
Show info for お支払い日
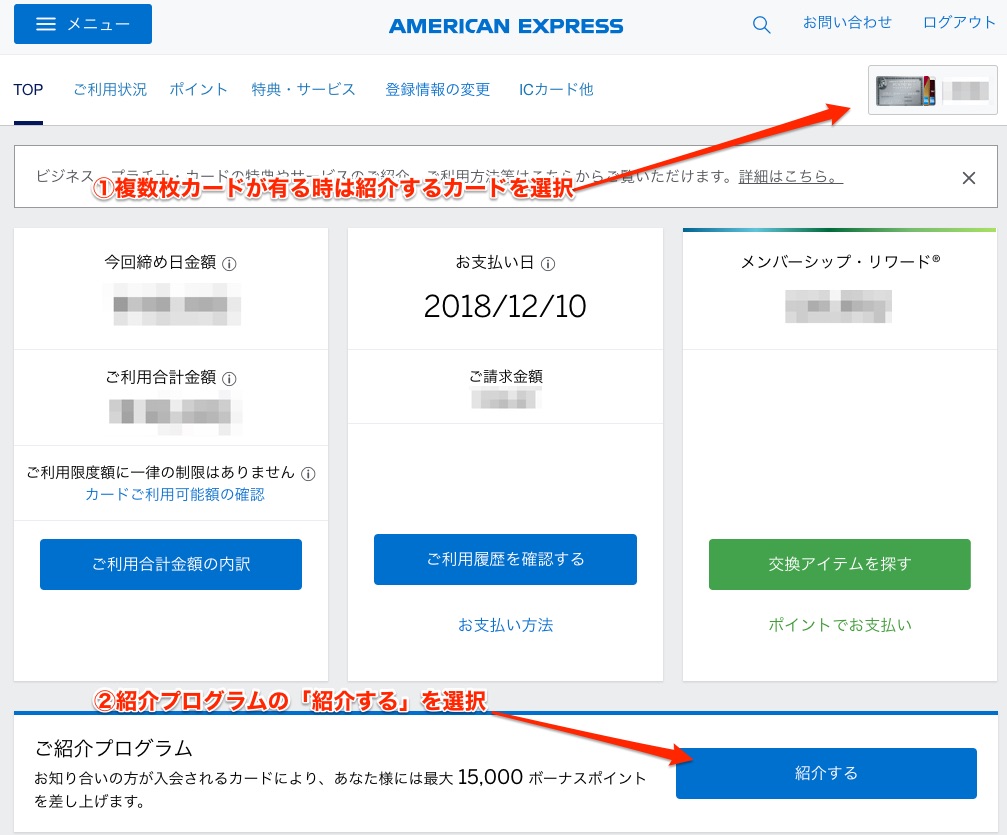(x=548, y=263)
